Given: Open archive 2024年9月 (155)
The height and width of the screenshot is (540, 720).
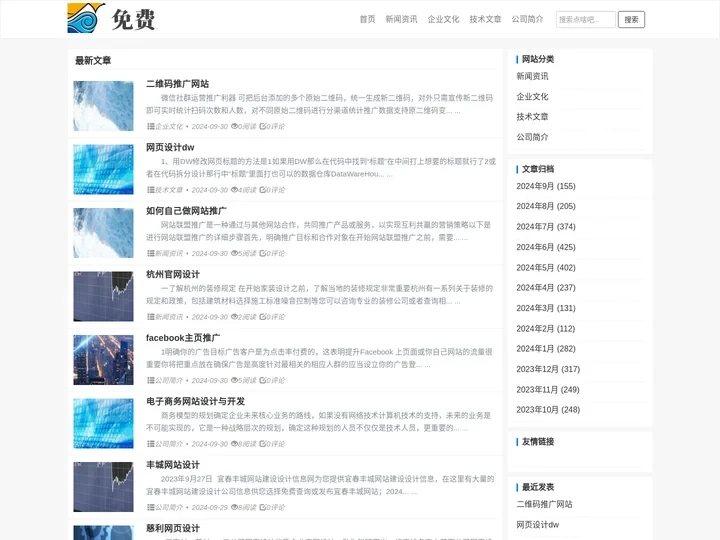Looking at the screenshot, I should point(546,186).
